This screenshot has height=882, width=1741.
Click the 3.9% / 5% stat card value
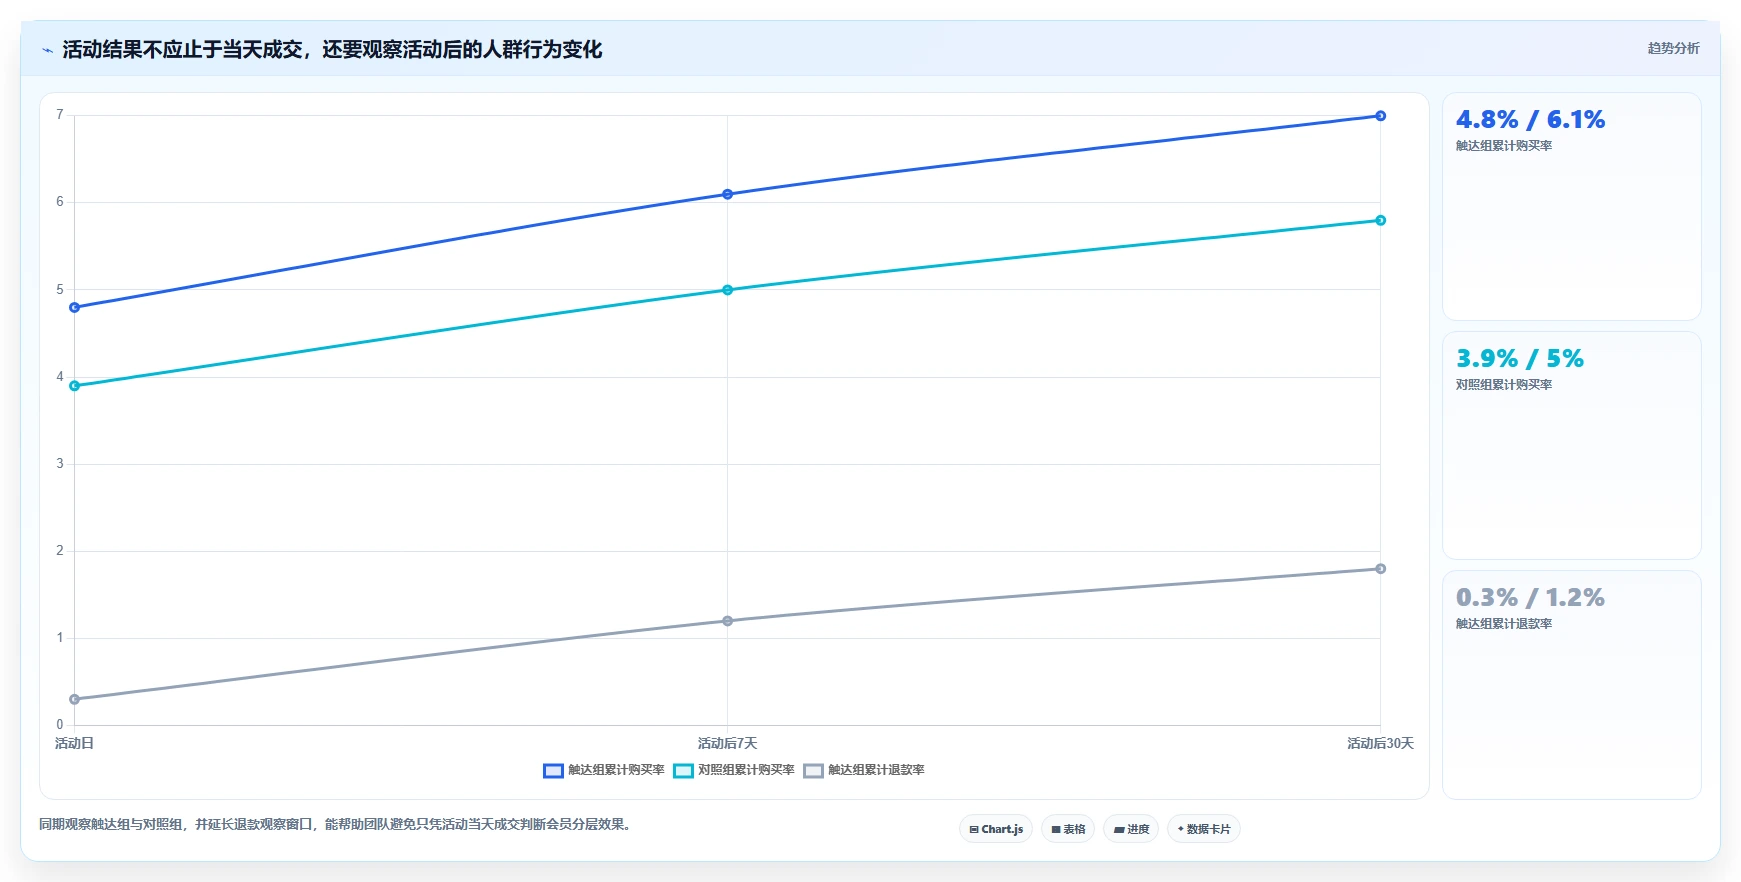coord(1520,359)
